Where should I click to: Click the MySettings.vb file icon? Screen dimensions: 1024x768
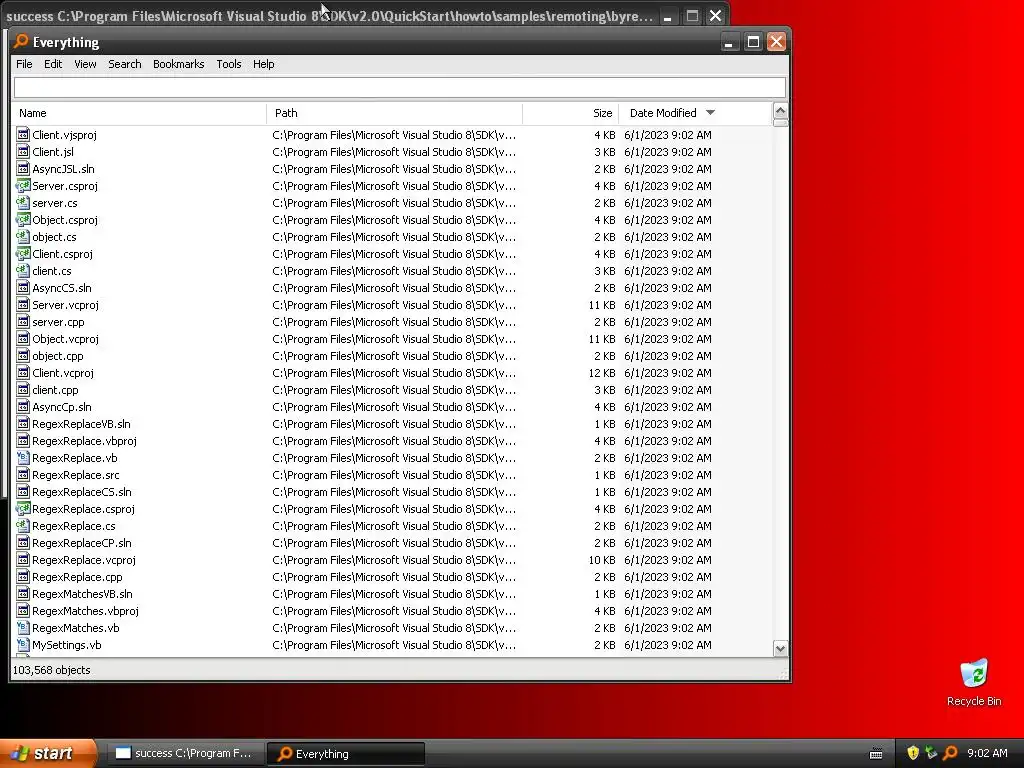23,645
